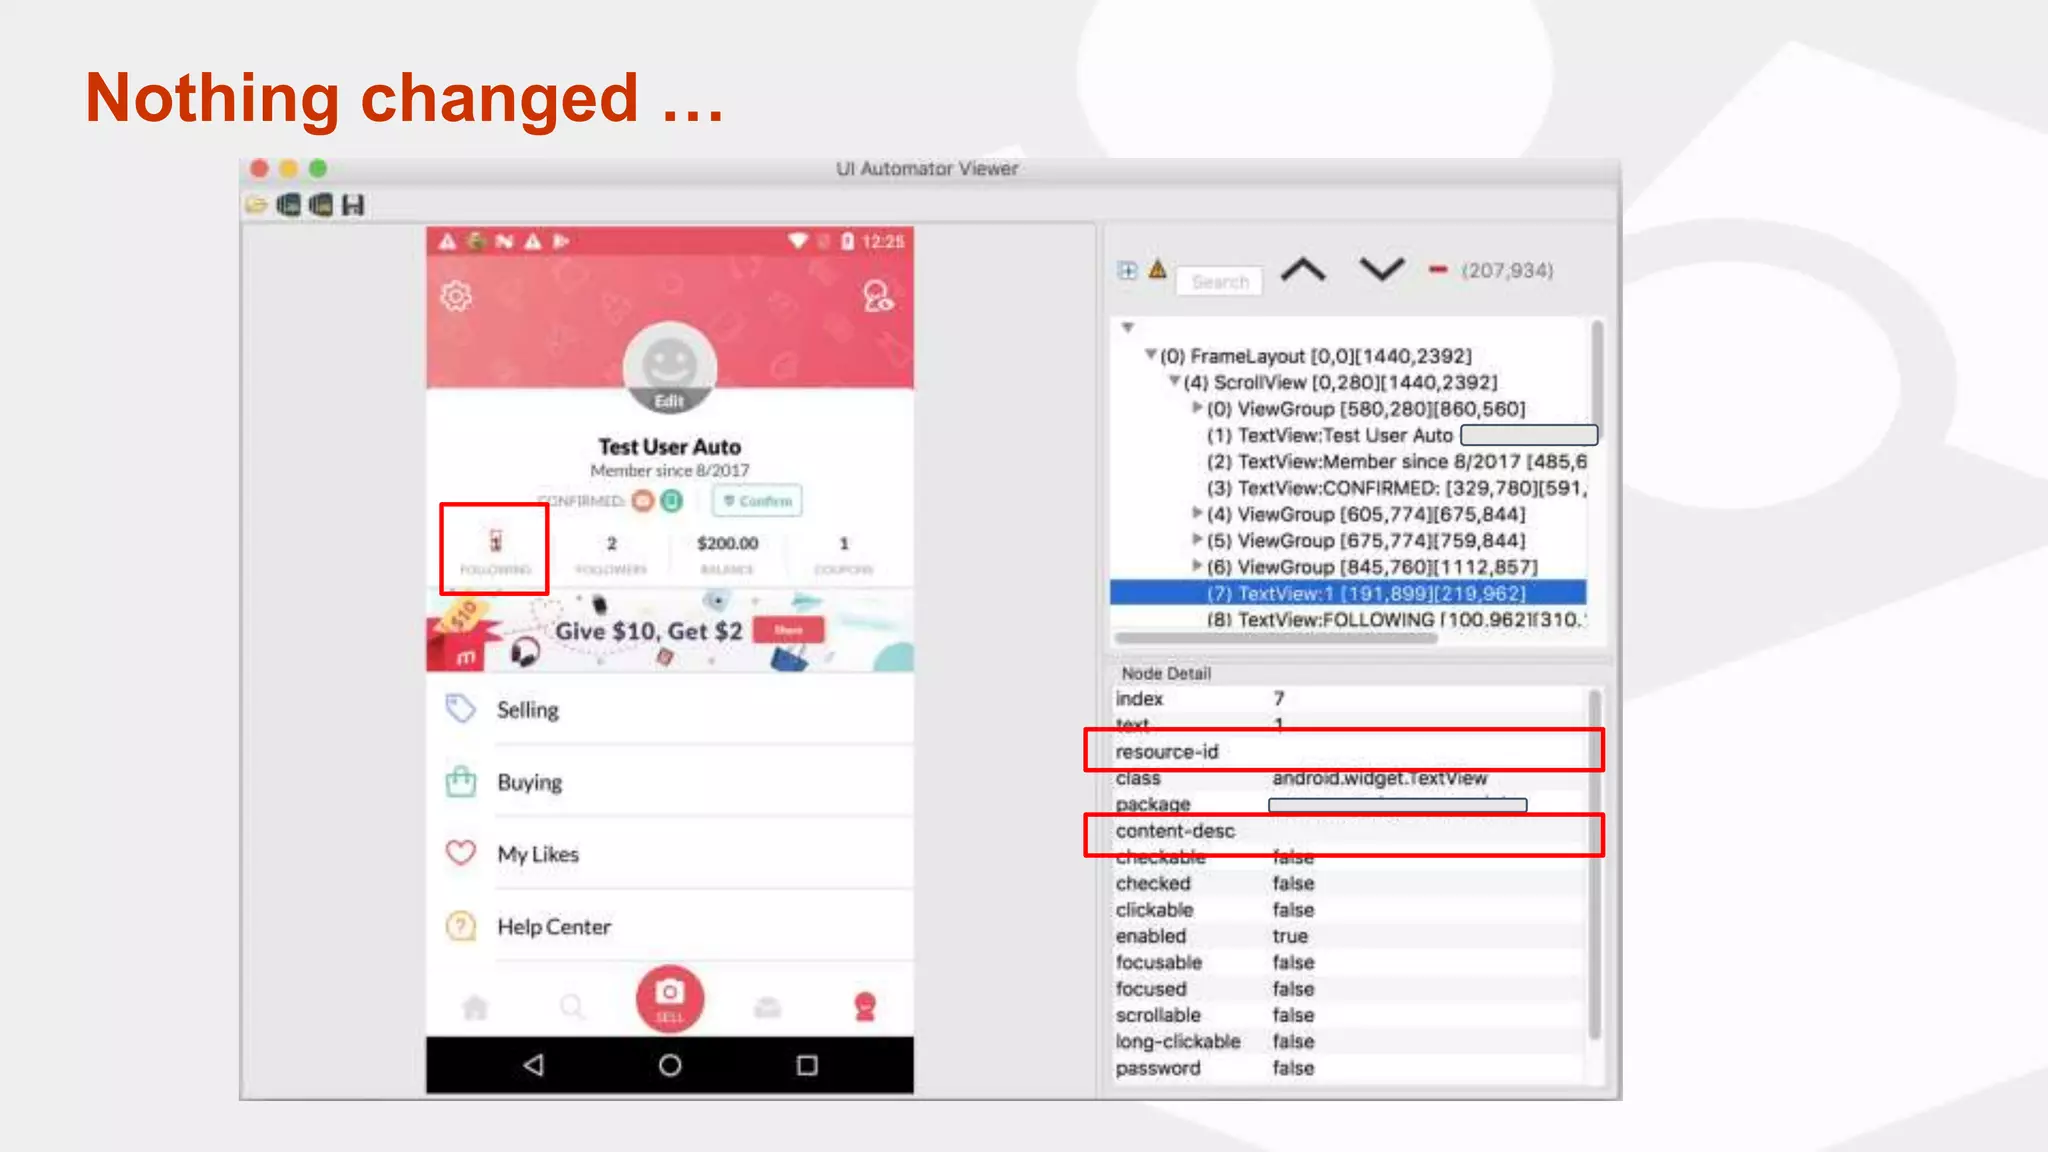Click the Search field in hierarchy panel

(x=1220, y=282)
